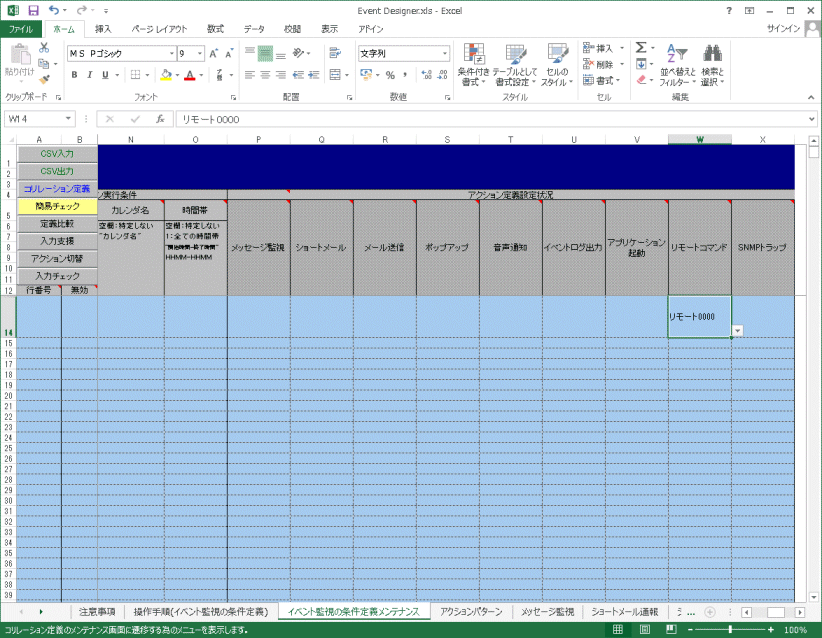Apply the fill color bucket
The height and width of the screenshot is (638, 822).
(166, 75)
